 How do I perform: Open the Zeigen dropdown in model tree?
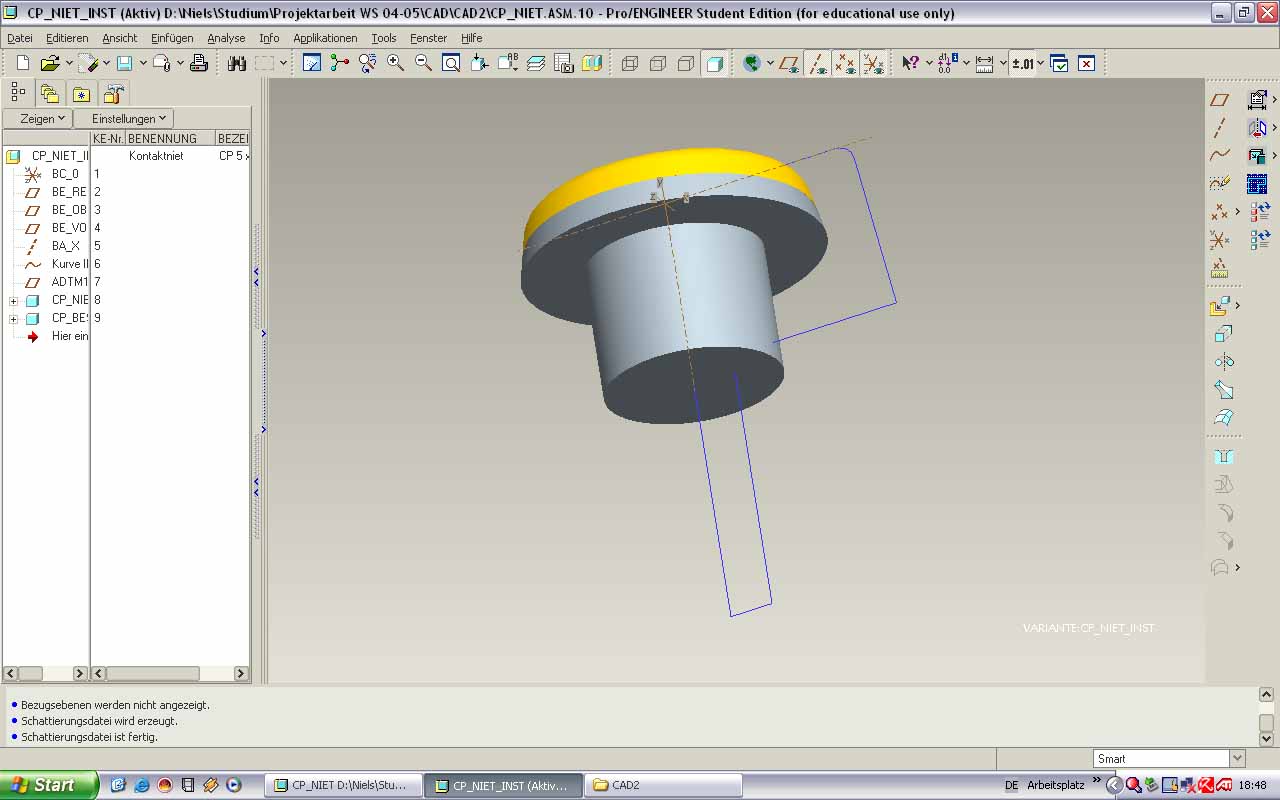click(x=42, y=119)
